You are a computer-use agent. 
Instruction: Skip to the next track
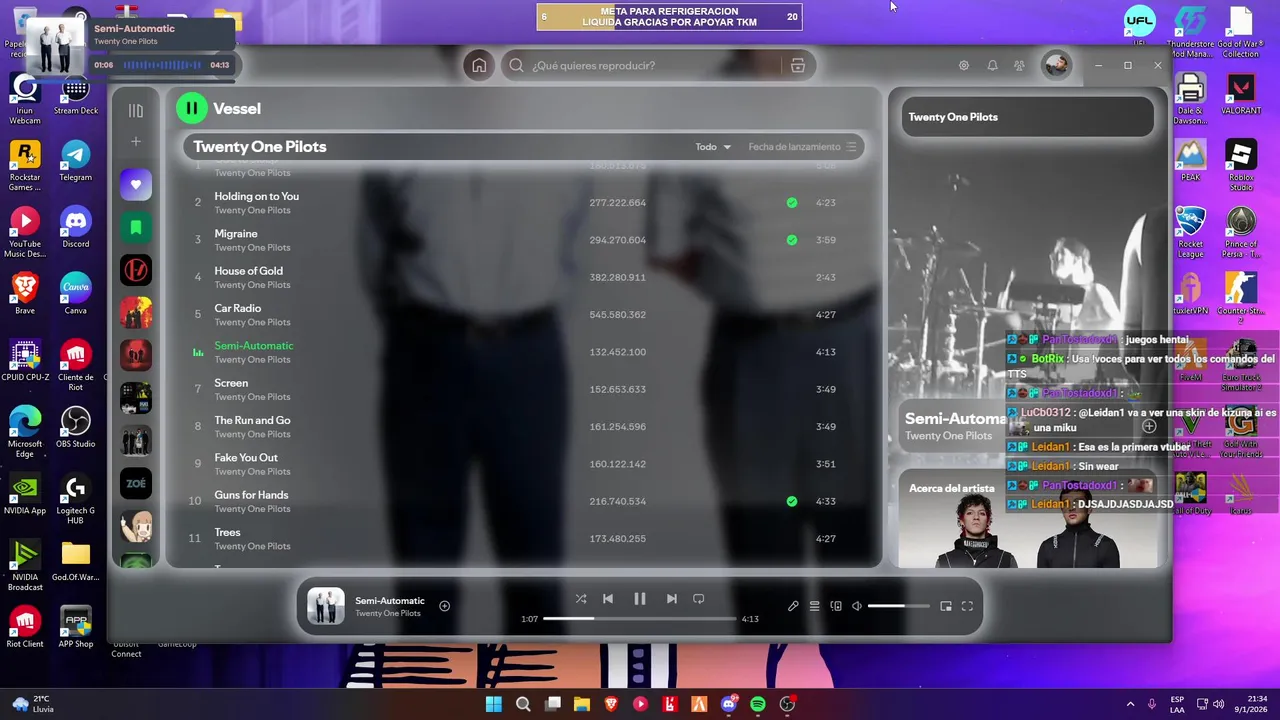click(x=672, y=599)
